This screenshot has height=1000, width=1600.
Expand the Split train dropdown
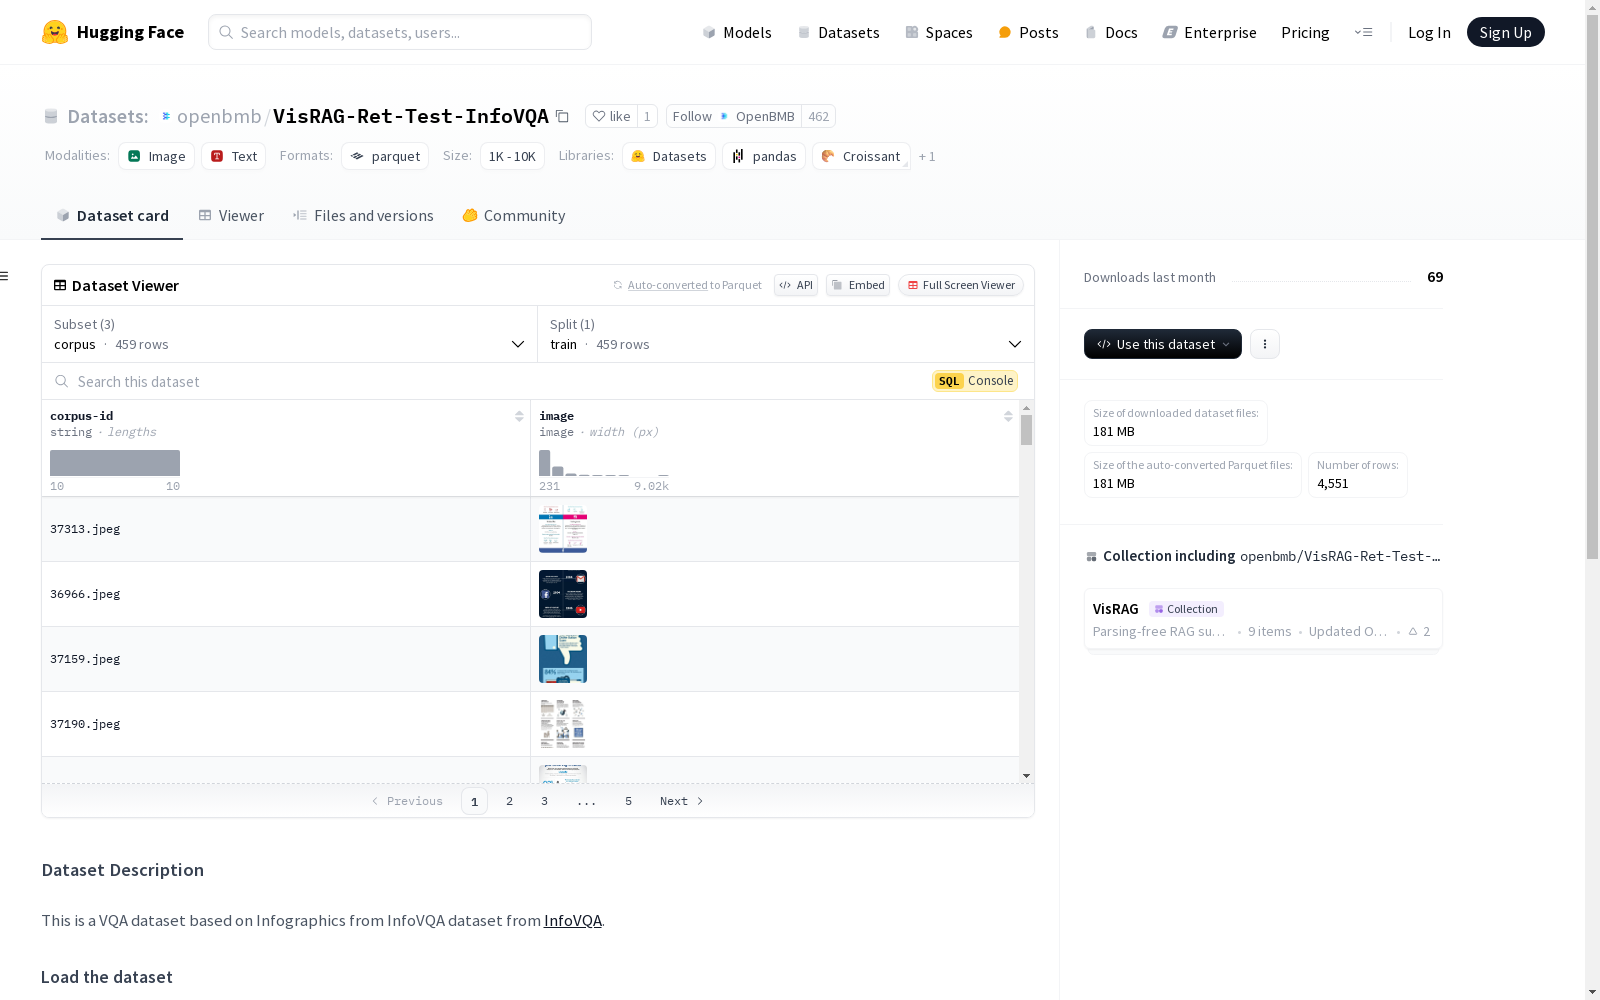[x=786, y=334]
